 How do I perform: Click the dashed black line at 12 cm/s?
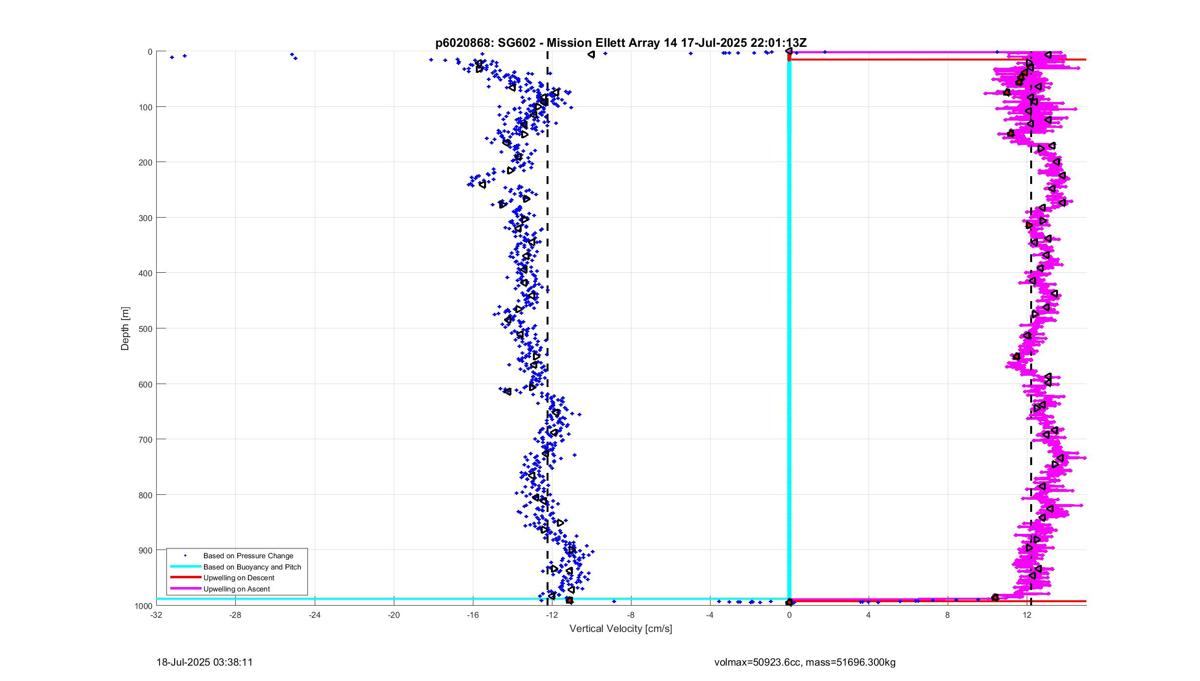(x=1030, y=328)
